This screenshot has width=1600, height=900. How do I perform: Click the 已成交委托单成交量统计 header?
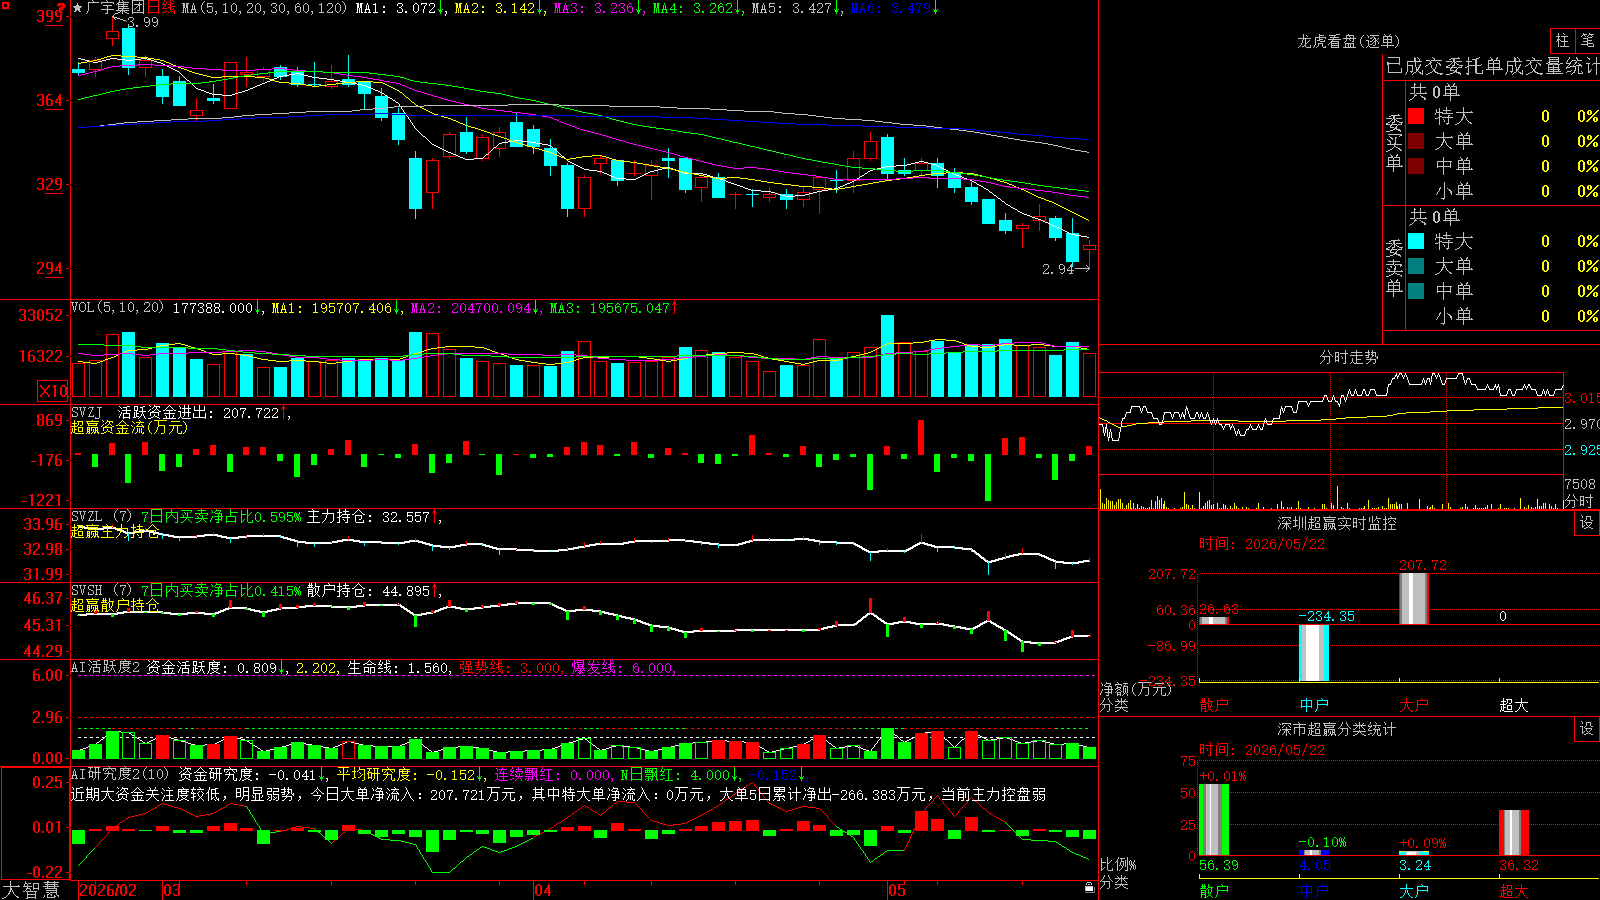click(x=1492, y=66)
